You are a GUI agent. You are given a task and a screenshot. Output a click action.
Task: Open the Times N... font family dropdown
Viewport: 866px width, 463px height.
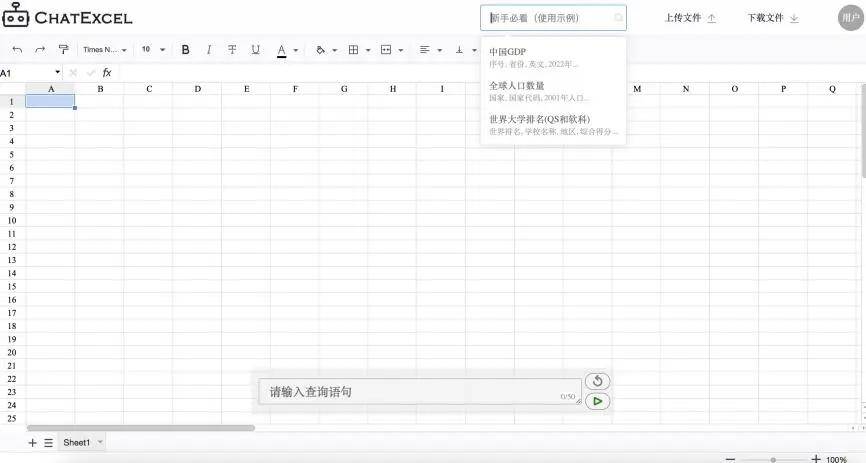coord(105,50)
